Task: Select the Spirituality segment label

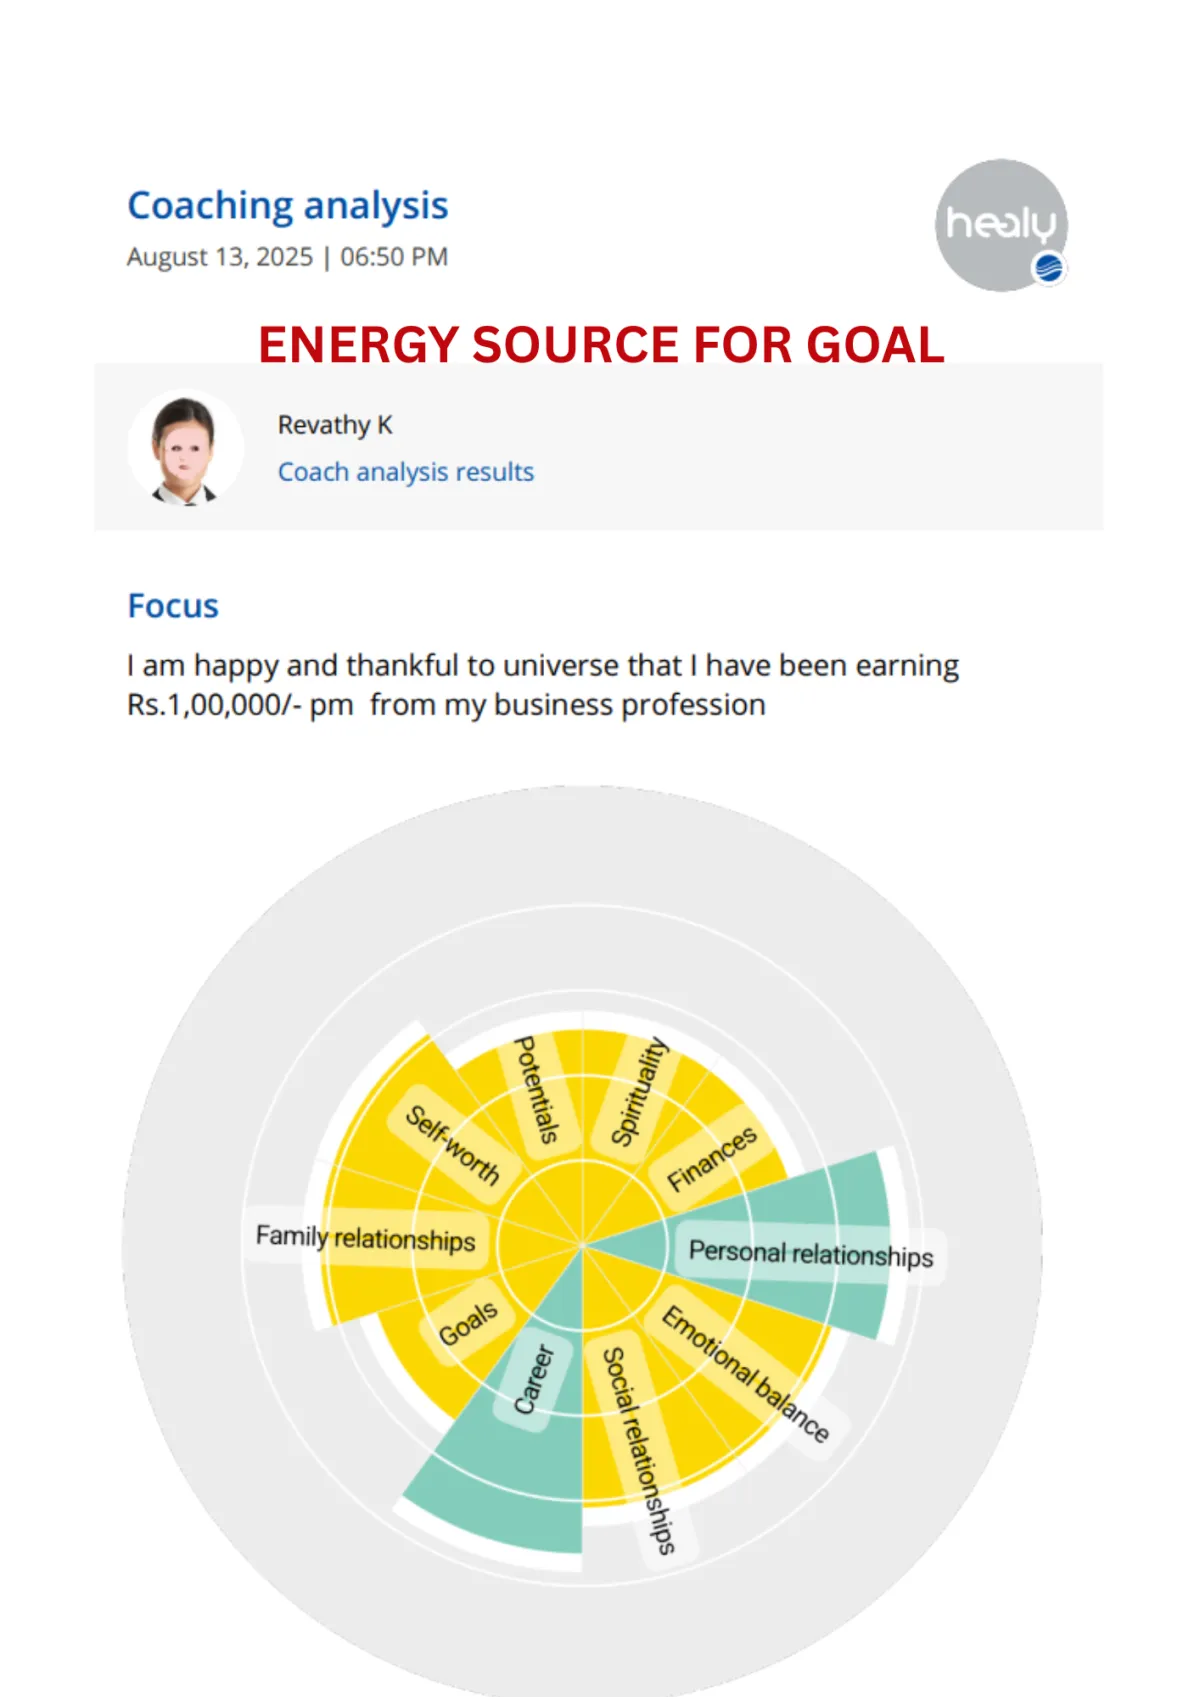Action: point(638,1091)
